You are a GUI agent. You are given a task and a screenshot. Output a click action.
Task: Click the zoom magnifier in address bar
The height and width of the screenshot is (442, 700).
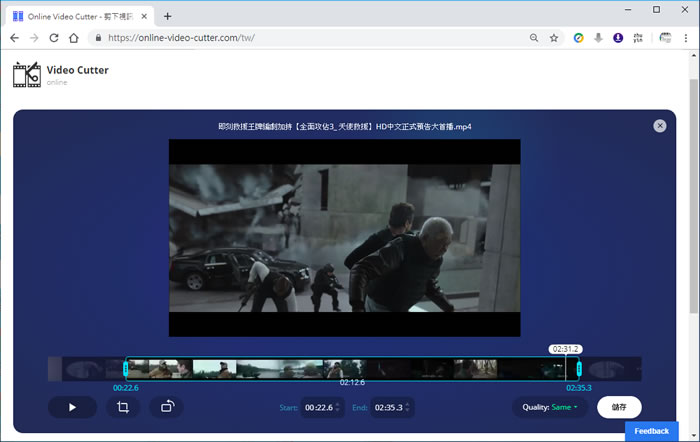click(534, 38)
